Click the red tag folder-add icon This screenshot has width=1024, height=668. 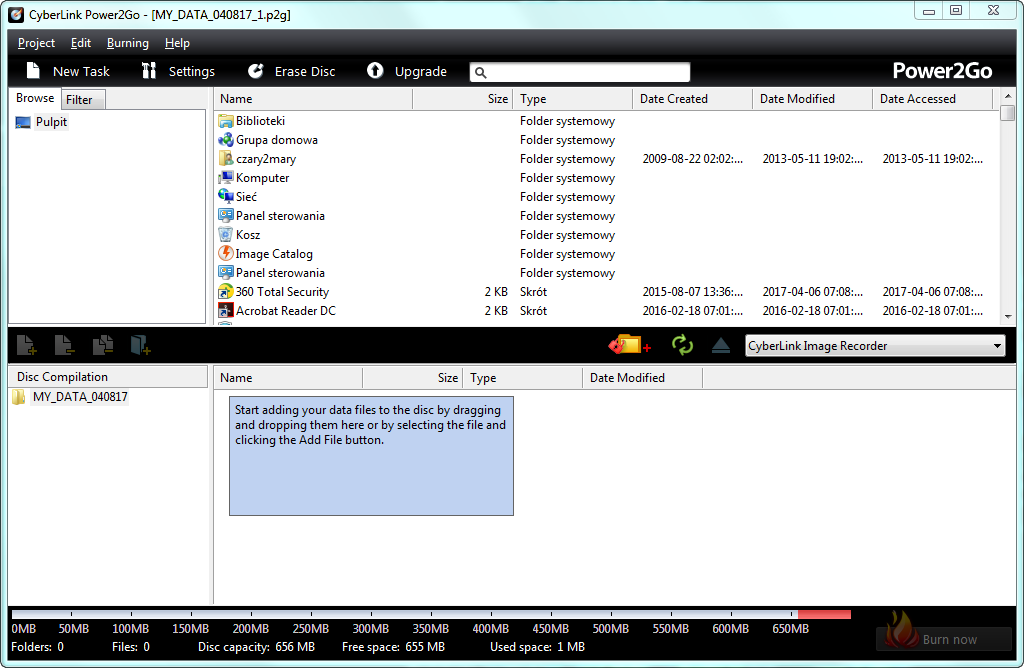pyautogui.click(x=630, y=344)
